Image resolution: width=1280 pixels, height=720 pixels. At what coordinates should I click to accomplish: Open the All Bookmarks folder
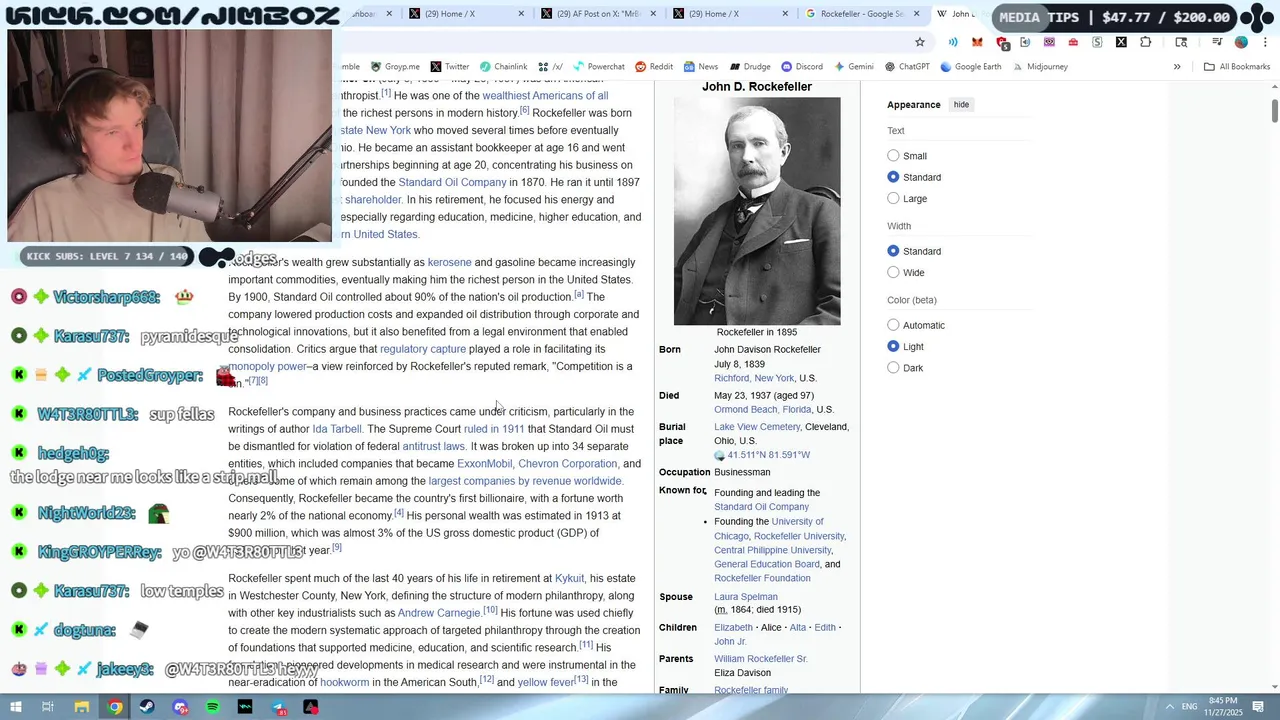coord(1236,67)
